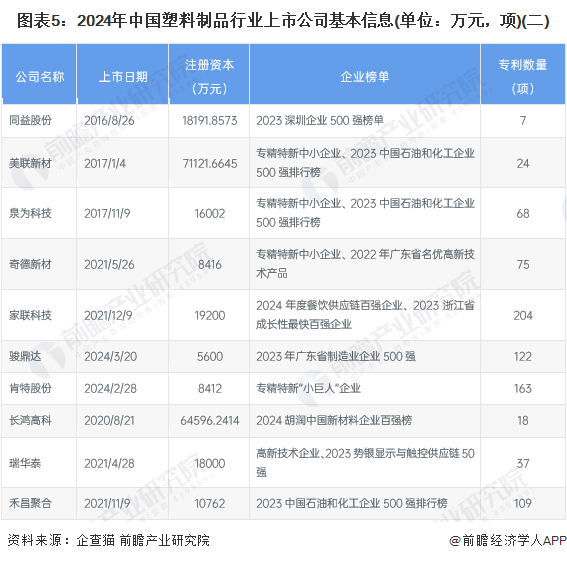Screen dimensions: 567x561
Task: Click the listing date 2017/1/4
Action: 105,163
